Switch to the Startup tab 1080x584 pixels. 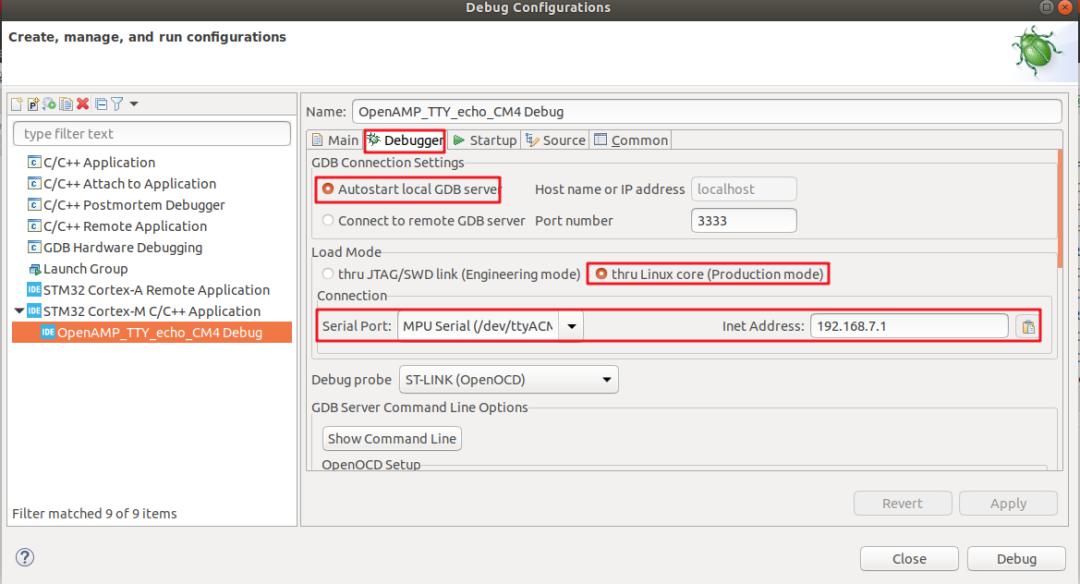click(x=485, y=140)
